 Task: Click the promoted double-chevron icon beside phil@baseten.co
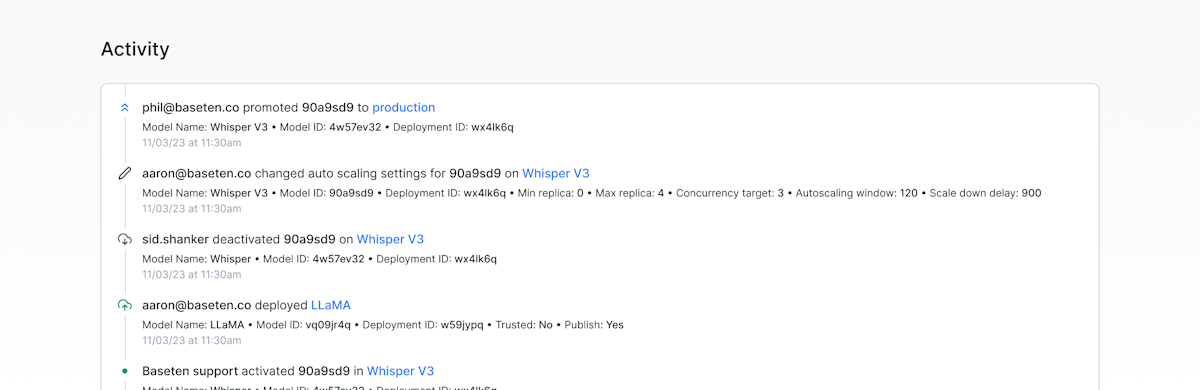[x=125, y=107]
